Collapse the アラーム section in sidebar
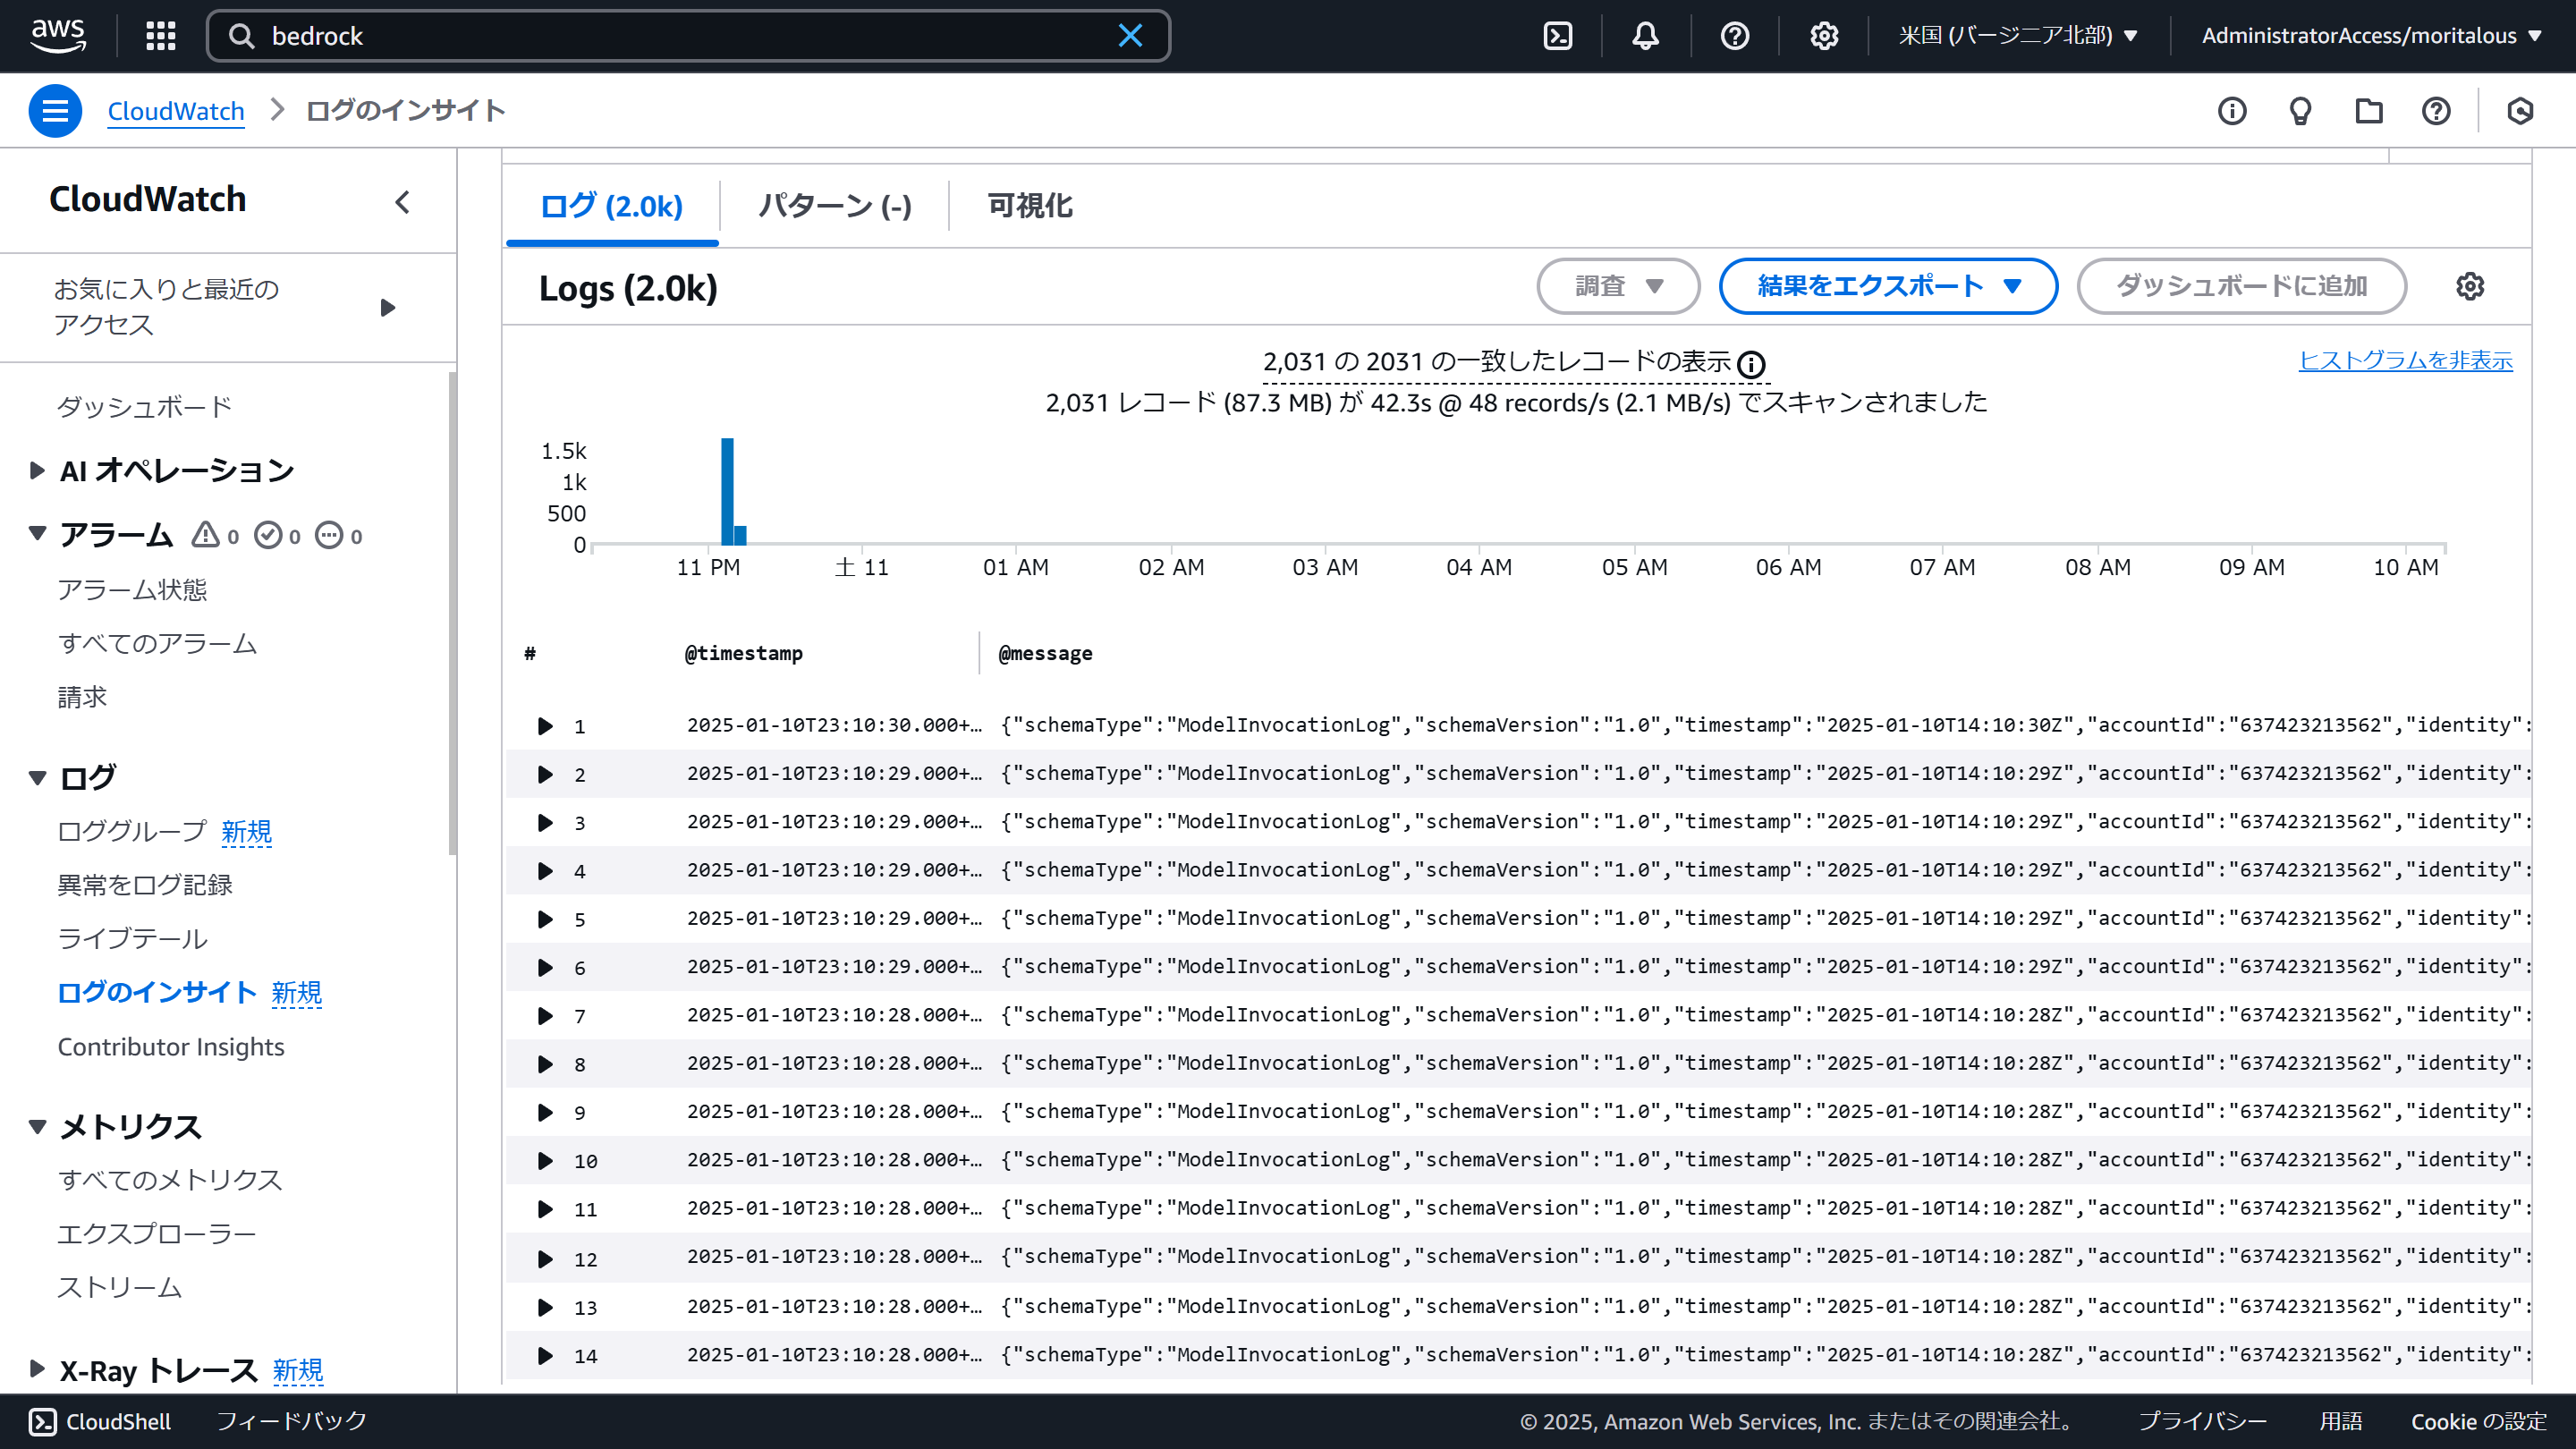Viewport: 2576px width, 1449px height. (x=36, y=533)
